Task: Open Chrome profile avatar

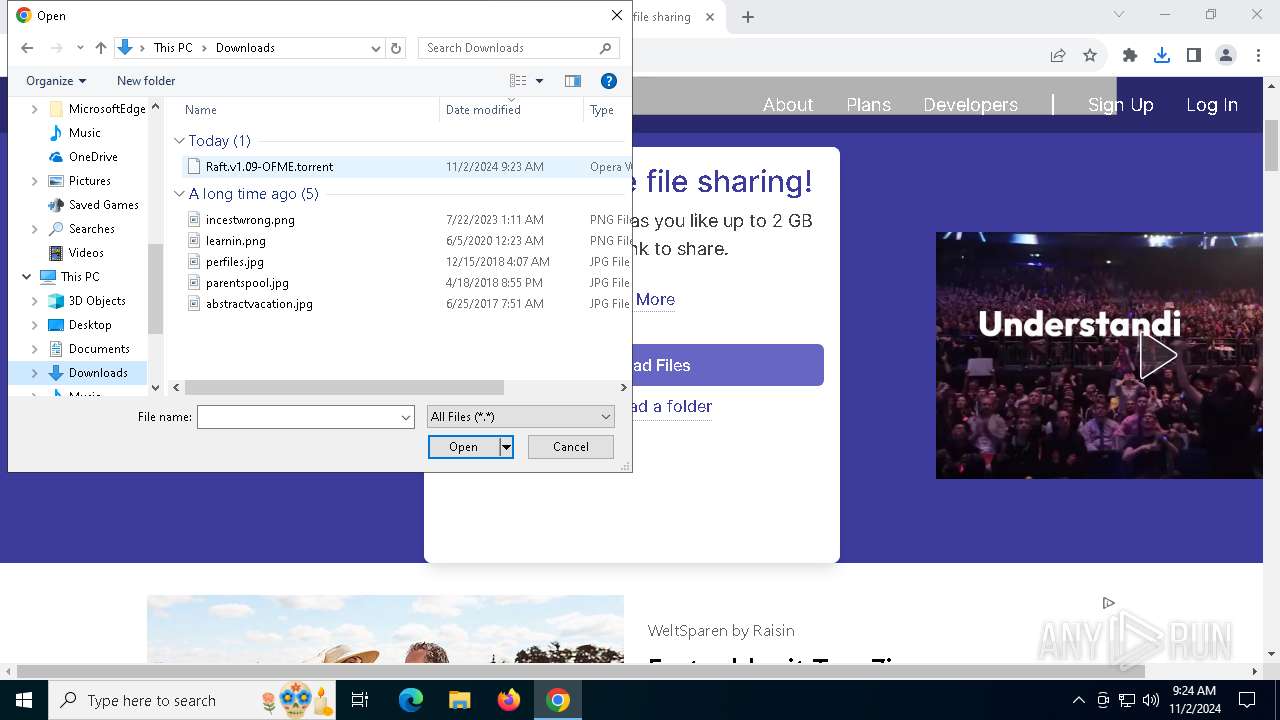Action: point(1226,56)
